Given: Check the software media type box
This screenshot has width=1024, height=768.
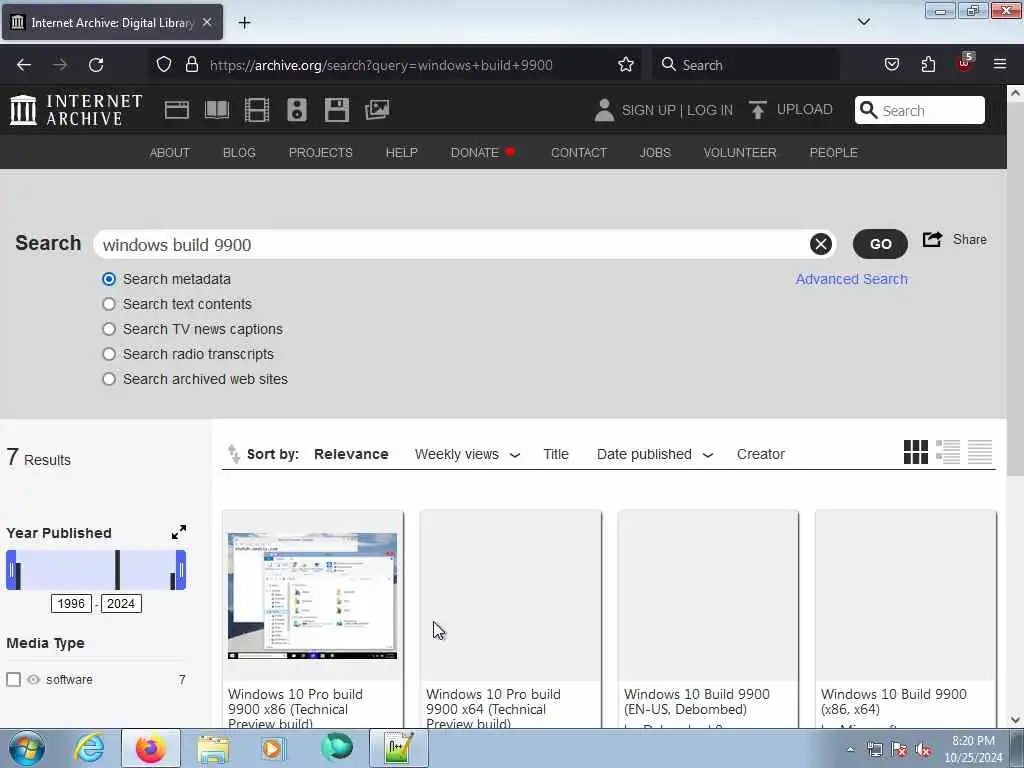Looking at the screenshot, I should point(14,679).
